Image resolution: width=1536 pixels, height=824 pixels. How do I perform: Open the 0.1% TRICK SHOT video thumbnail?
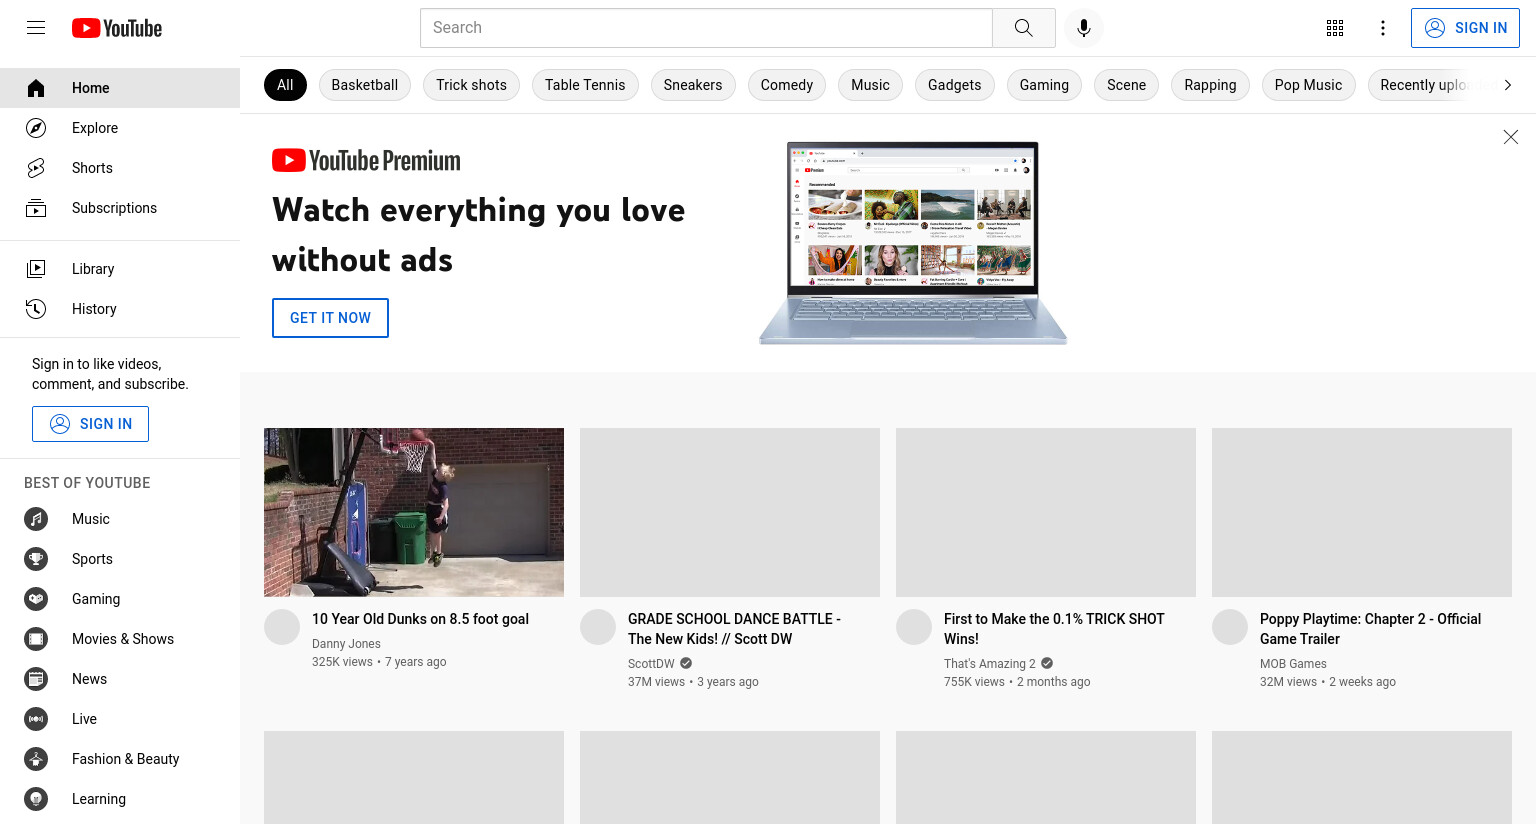[x=1046, y=512]
